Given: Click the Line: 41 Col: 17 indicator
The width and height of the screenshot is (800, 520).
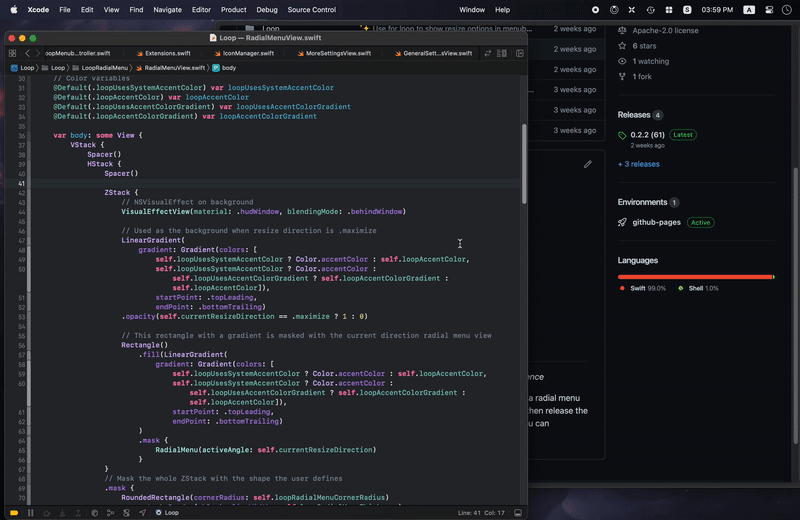Looking at the screenshot, I should [481, 512].
